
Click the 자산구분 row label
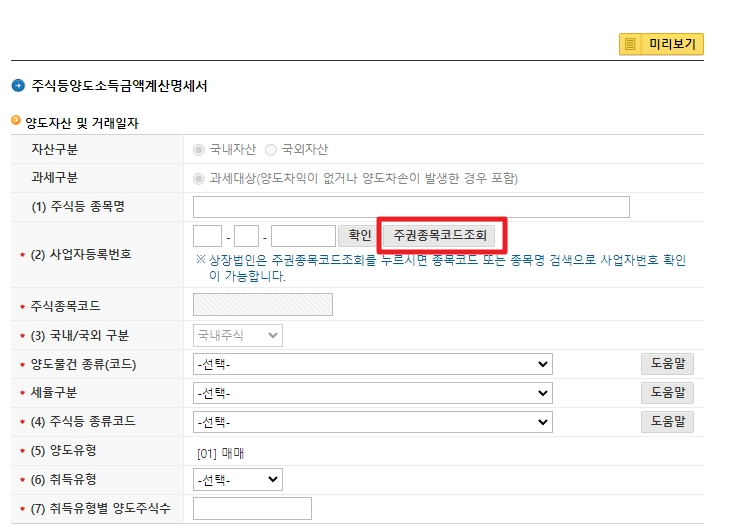pyautogui.click(x=55, y=149)
